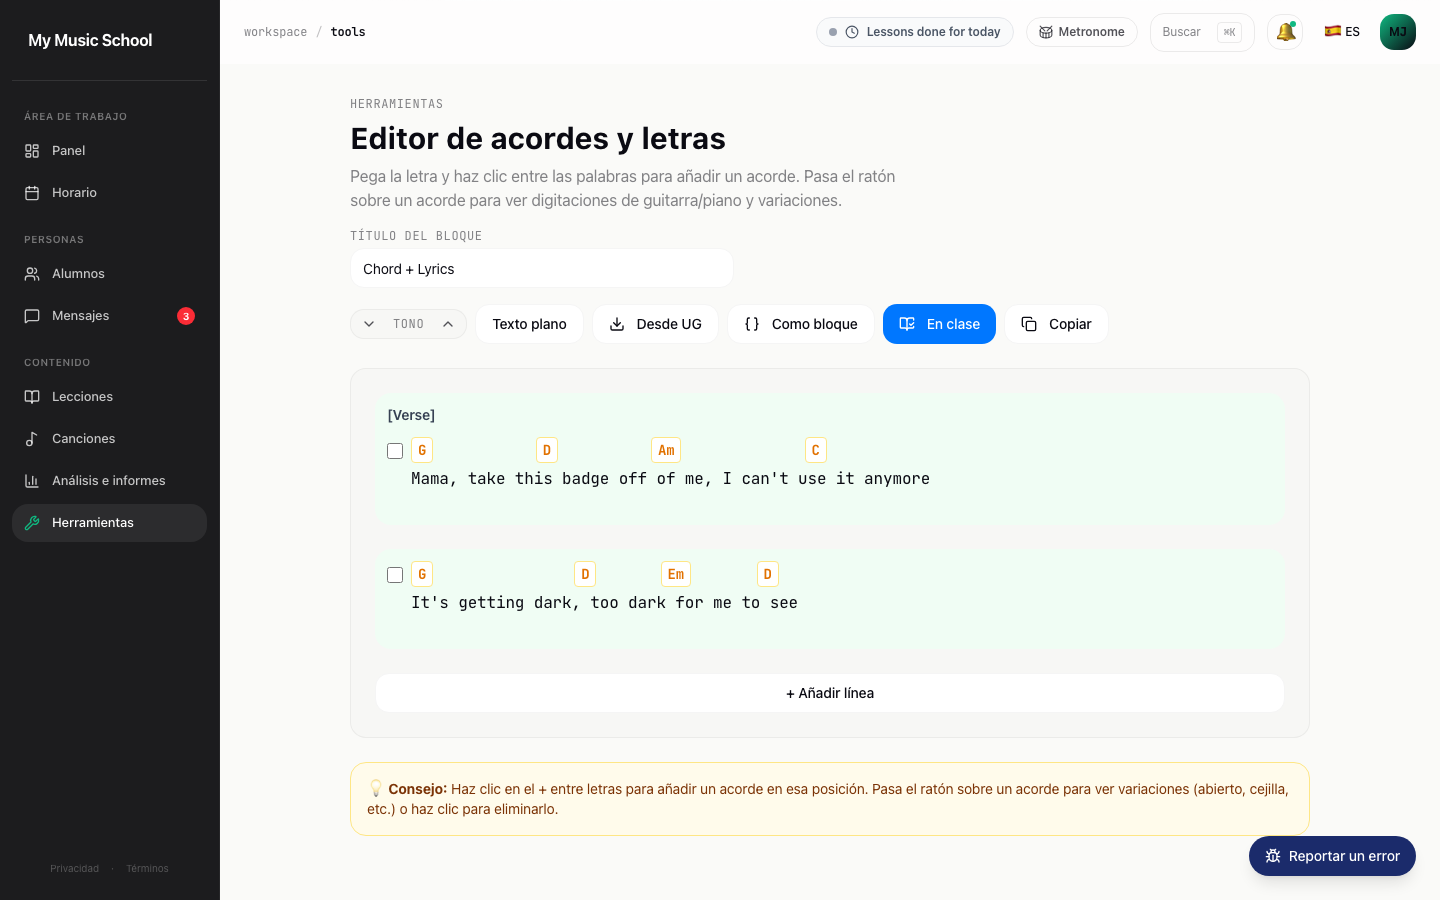Open Análisis e informes in sidebar
The height and width of the screenshot is (900, 1440).
pos(109,481)
